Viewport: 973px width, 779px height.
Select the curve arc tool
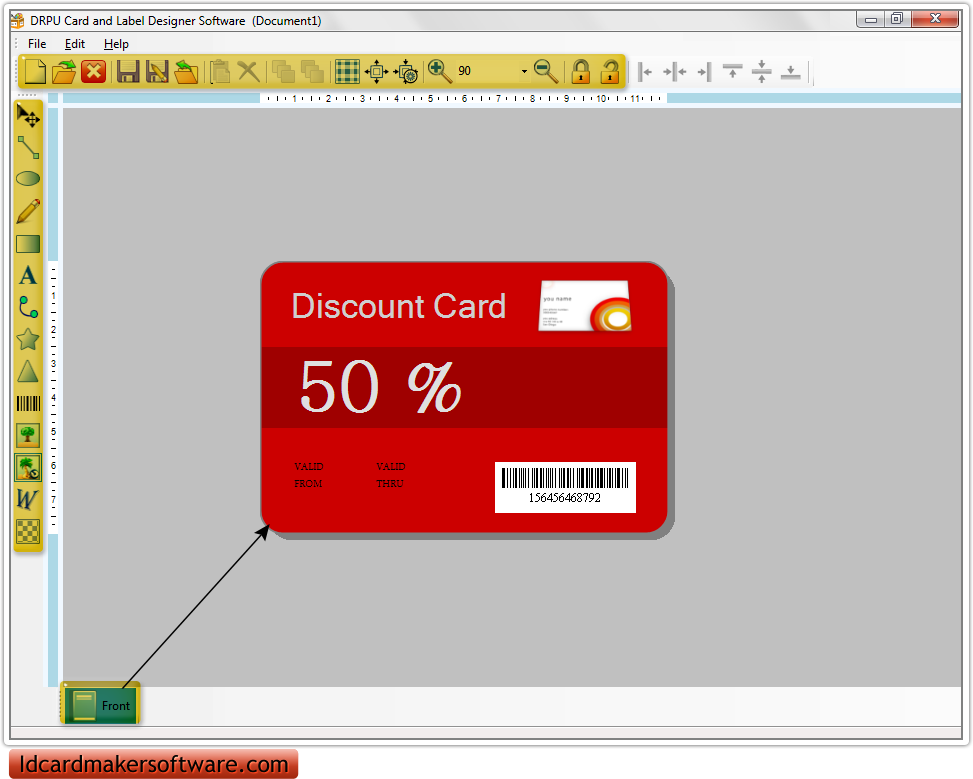coord(28,307)
